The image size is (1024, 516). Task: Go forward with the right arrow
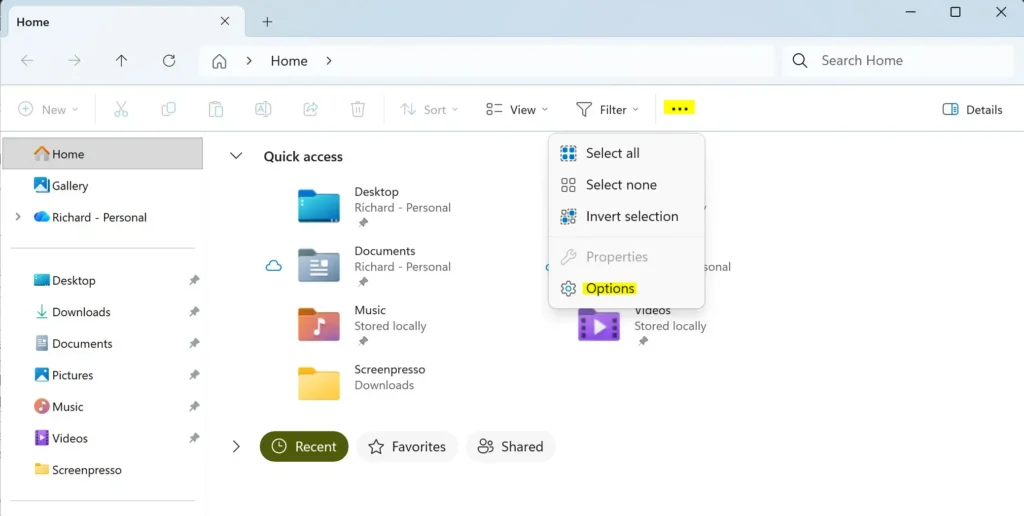[74, 60]
